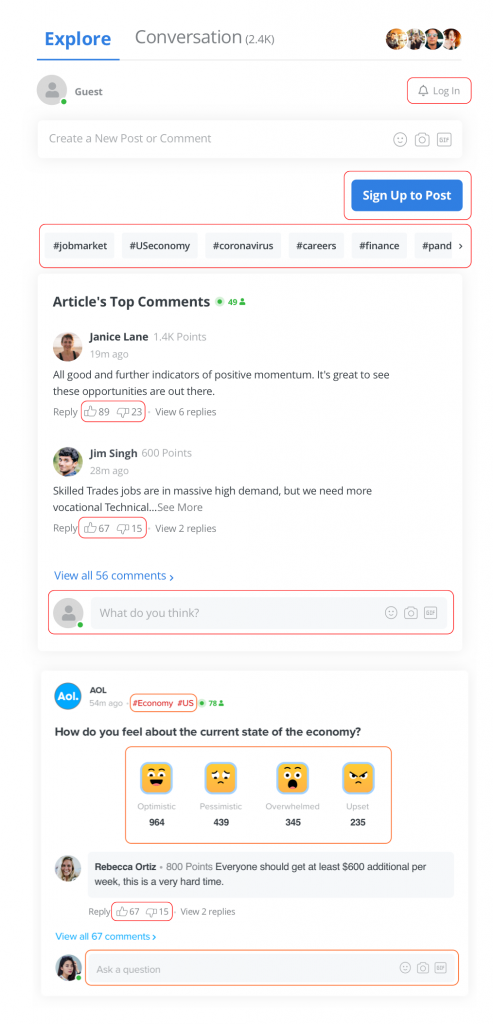Choose the Upset reaction emoji
This screenshot has width=493, height=1024.
[358, 778]
